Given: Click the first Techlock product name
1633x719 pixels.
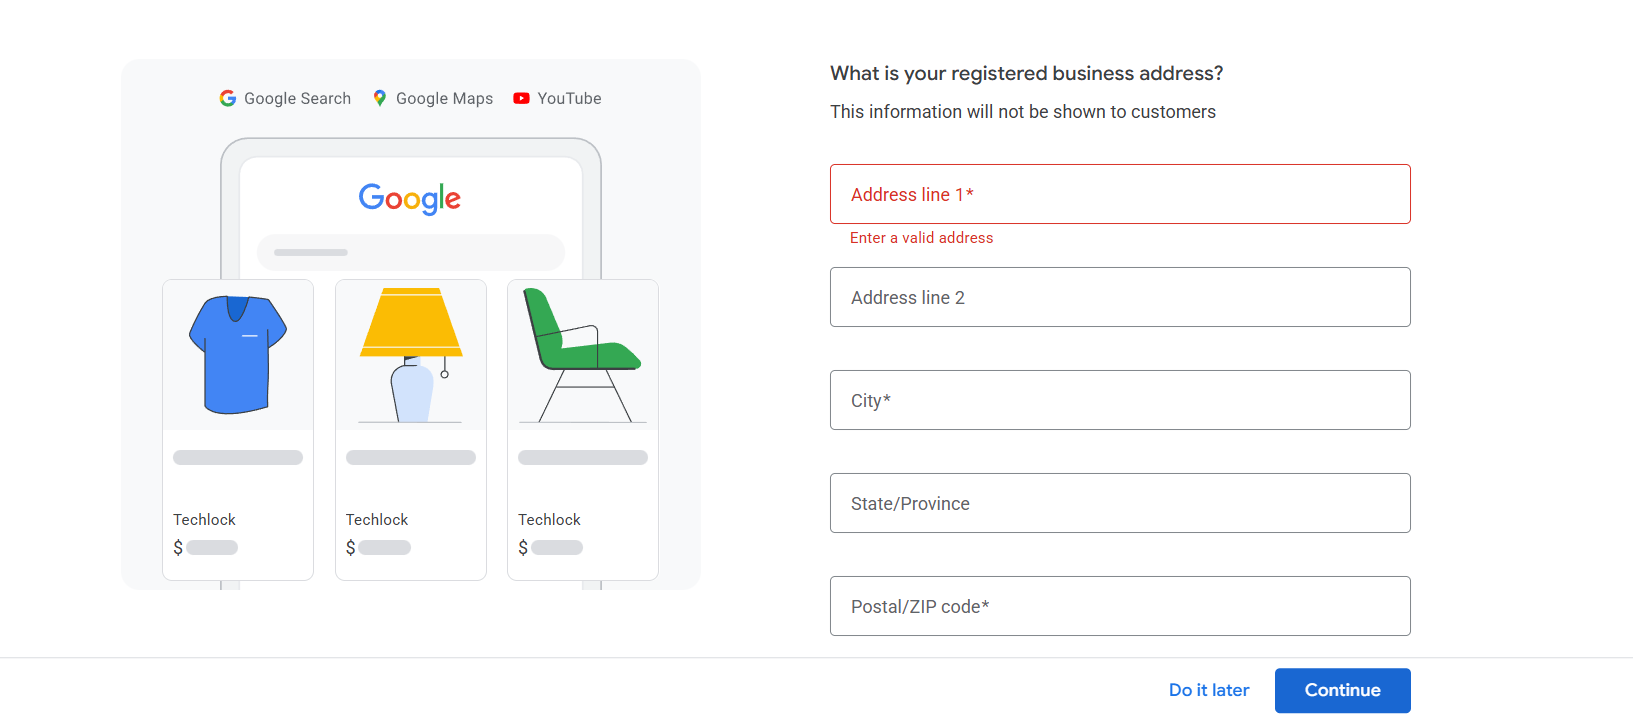Looking at the screenshot, I should 204,520.
